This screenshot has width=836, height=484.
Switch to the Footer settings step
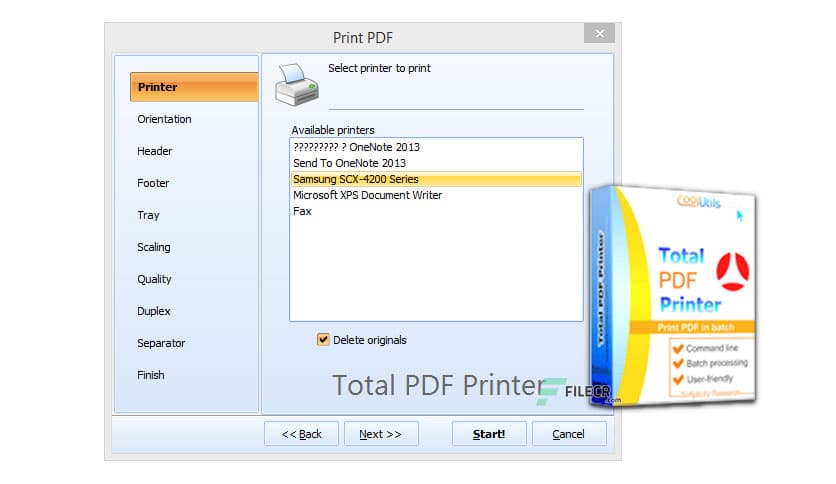tap(153, 183)
